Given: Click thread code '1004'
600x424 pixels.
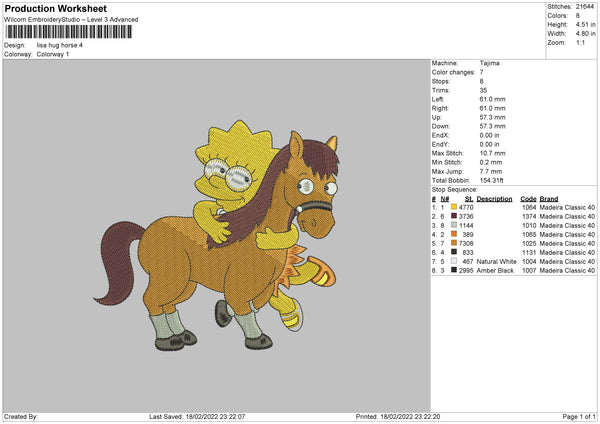Looking at the screenshot, I should 529,261.
